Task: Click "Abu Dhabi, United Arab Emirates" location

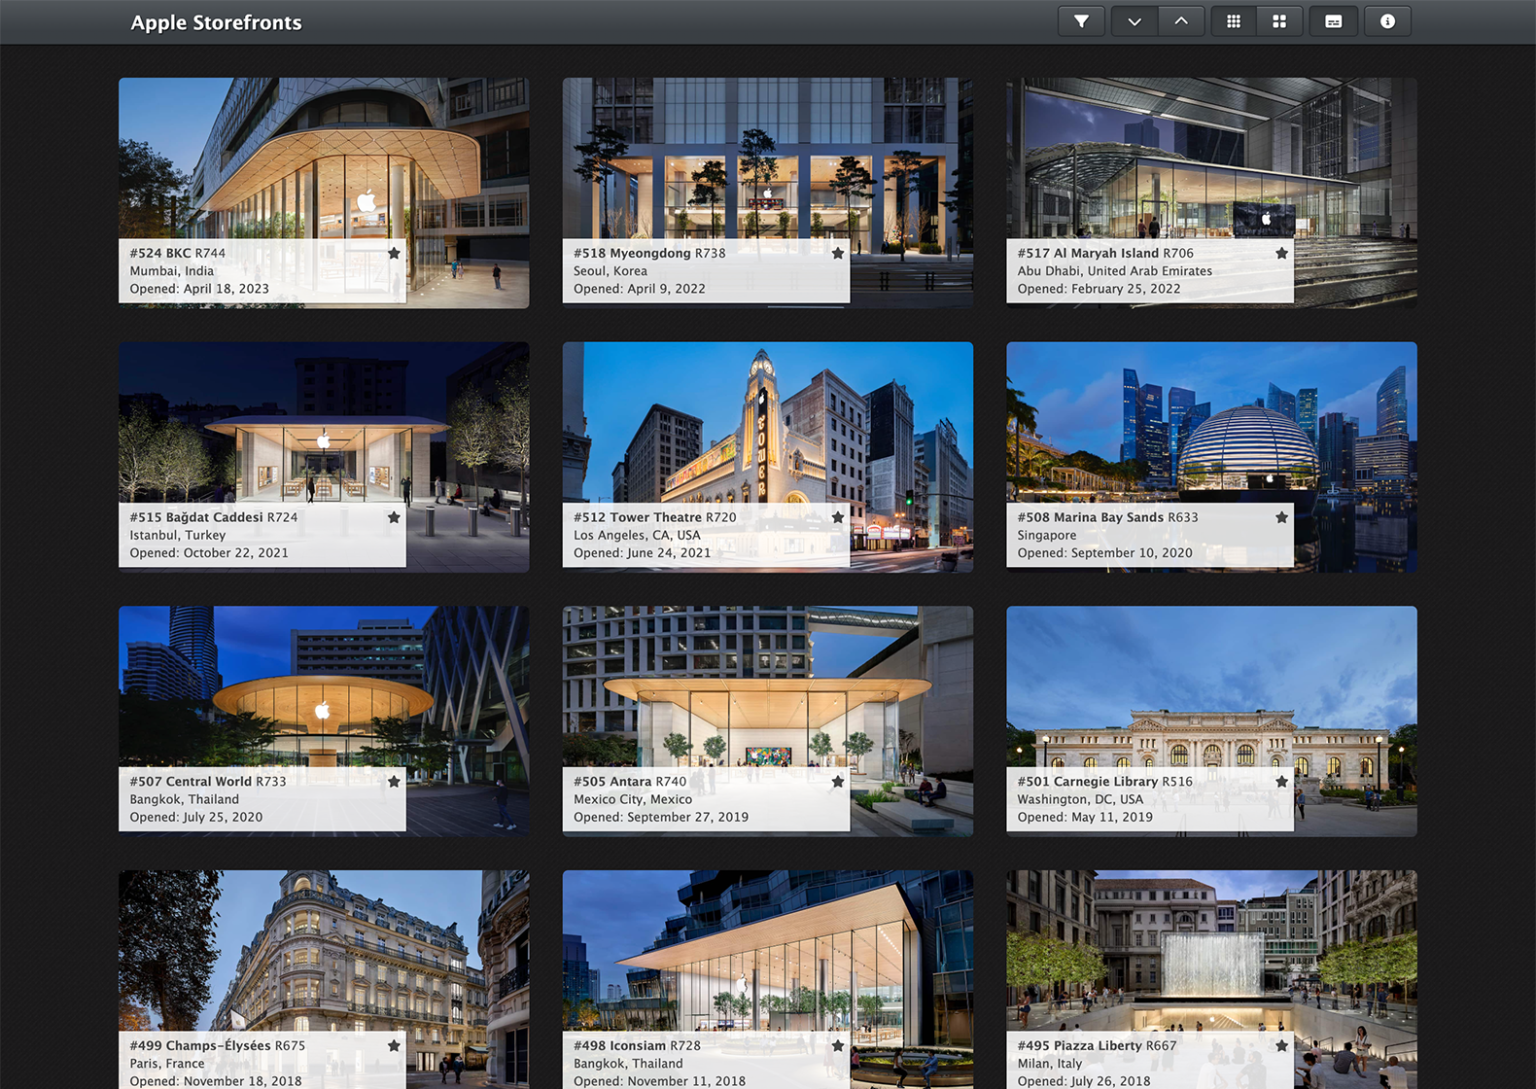Action: tap(1115, 271)
